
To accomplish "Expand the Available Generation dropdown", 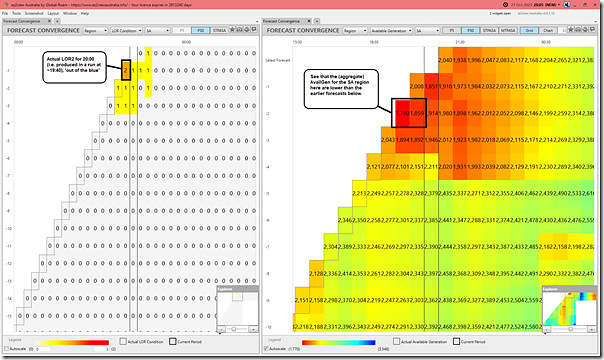I will tap(391, 30).
